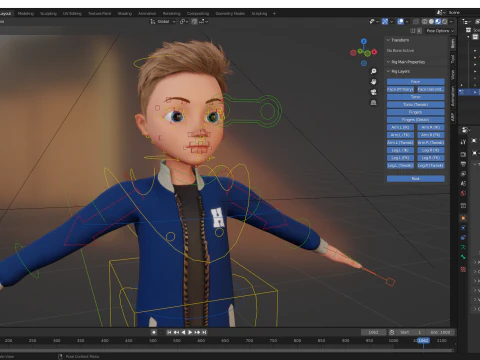480x360 pixels.
Task: Toggle the Torso rig layer
Action: pyautogui.click(x=415, y=97)
